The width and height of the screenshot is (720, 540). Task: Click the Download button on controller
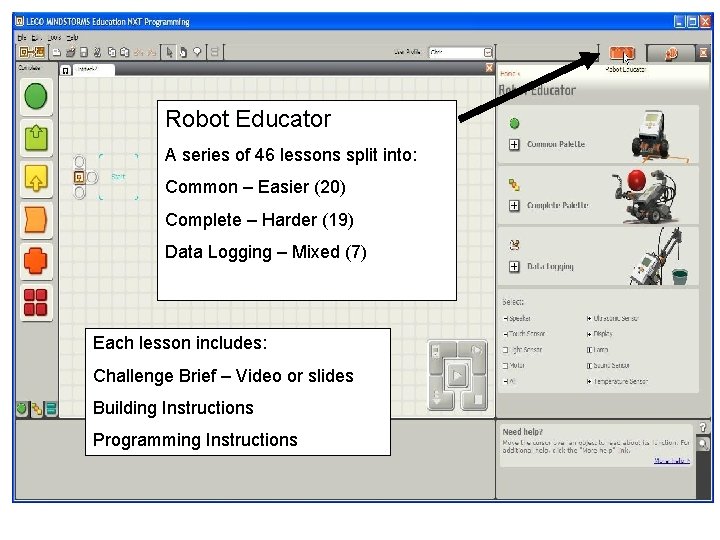pyautogui.click(x=436, y=398)
